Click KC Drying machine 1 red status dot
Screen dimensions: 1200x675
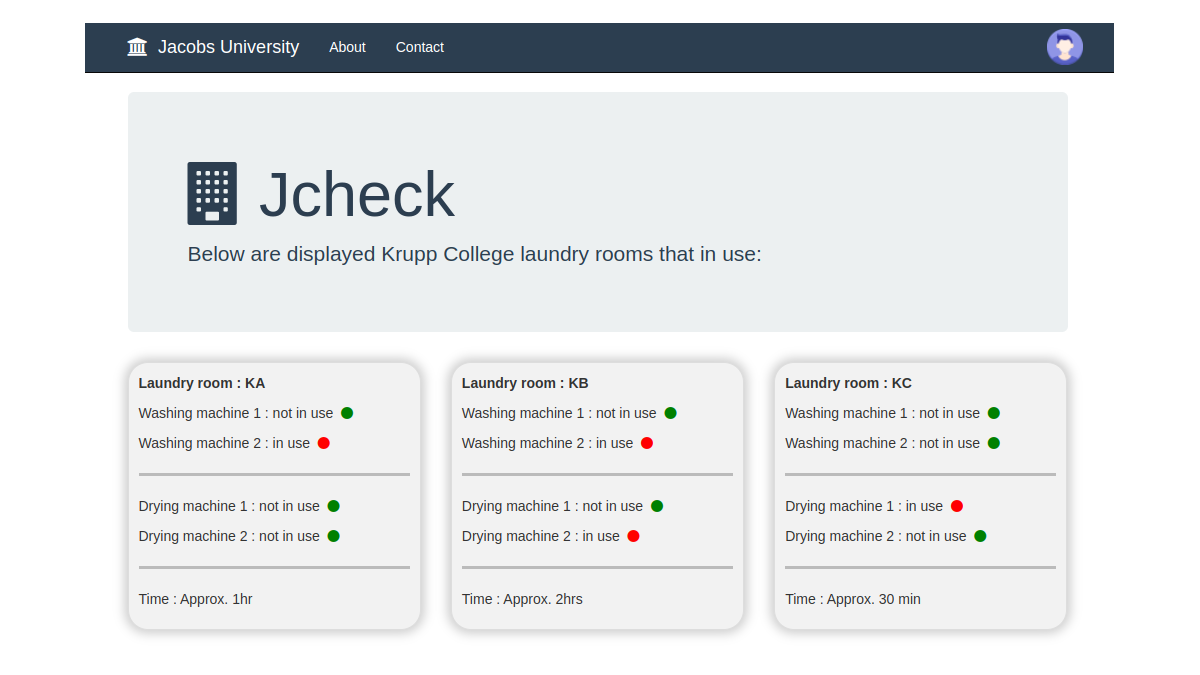click(957, 506)
